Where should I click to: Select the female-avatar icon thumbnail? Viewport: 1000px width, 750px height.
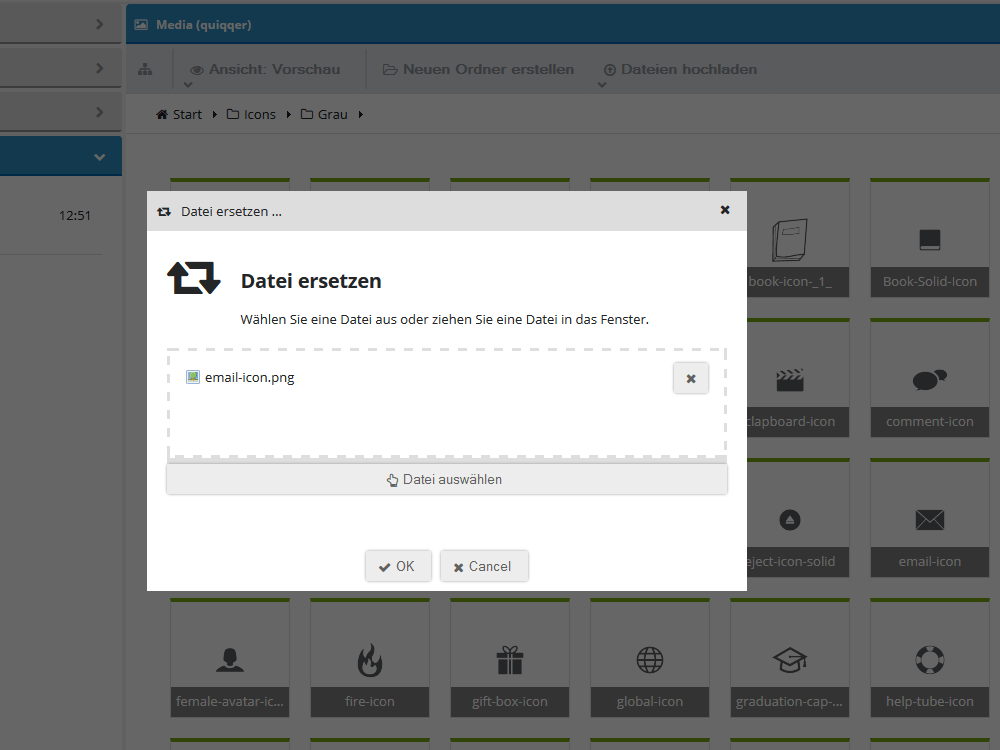coord(230,658)
